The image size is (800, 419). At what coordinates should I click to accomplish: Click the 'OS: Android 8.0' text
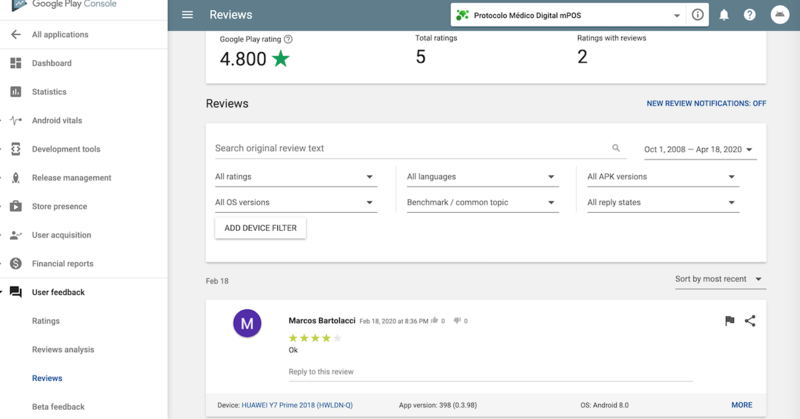[x=605, y=405]
